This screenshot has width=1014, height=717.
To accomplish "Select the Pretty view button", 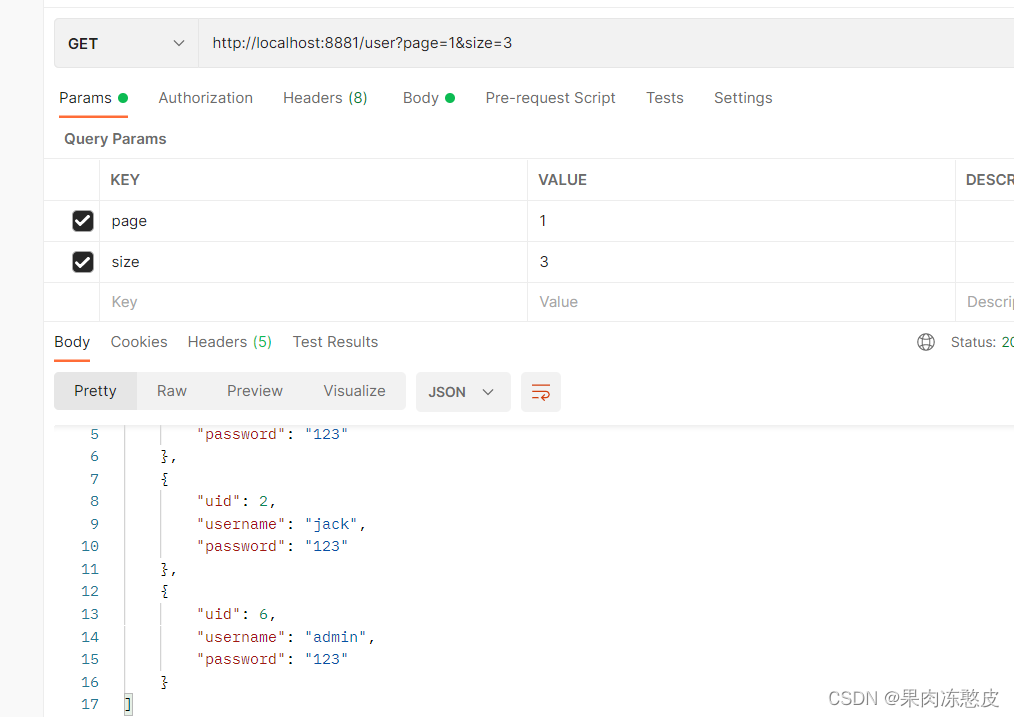I will click(95, 391).
